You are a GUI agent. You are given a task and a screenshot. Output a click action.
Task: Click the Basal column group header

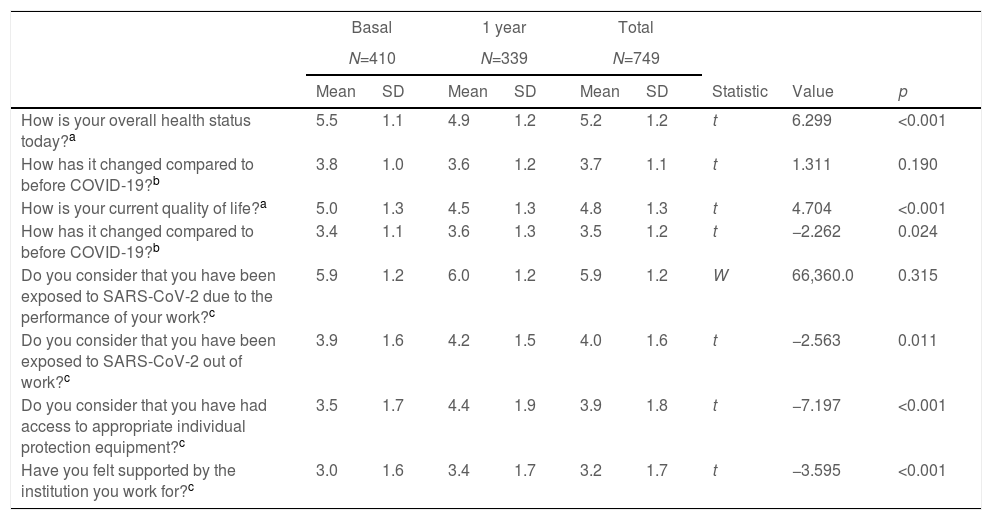click(371, 28)
